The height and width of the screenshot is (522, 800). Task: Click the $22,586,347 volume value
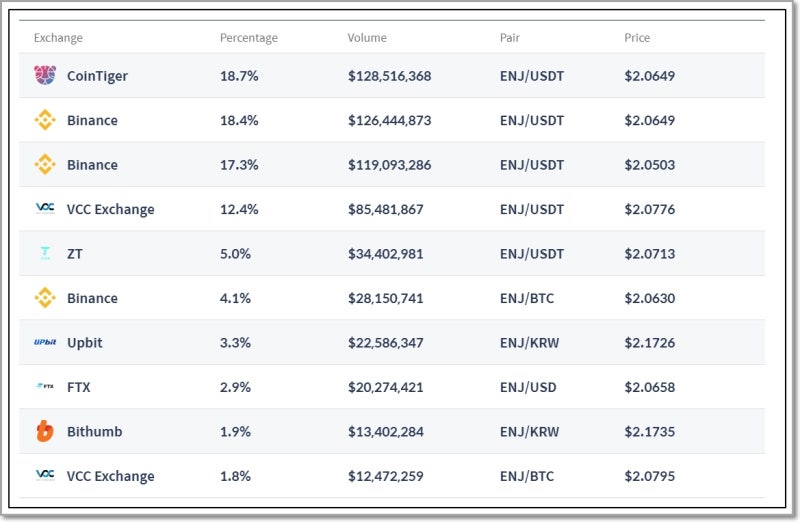pos(386,342)
